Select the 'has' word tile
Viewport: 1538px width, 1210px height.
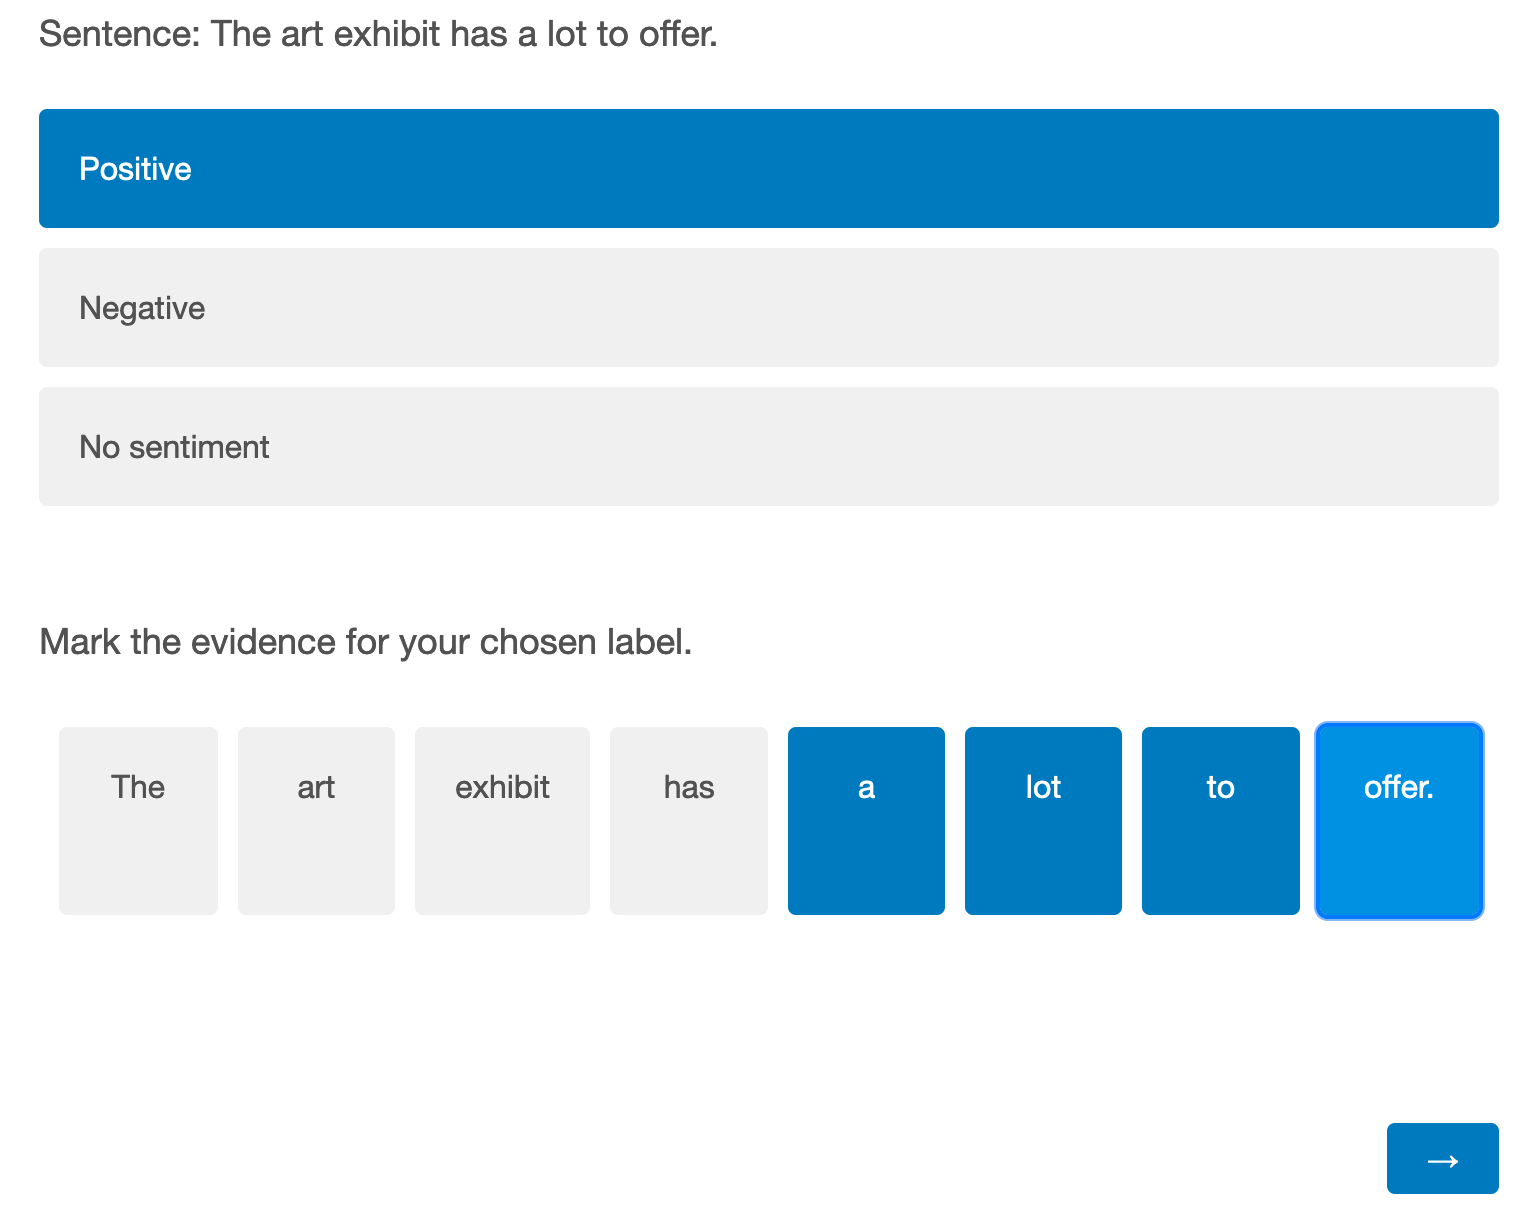tap(689, 821)
